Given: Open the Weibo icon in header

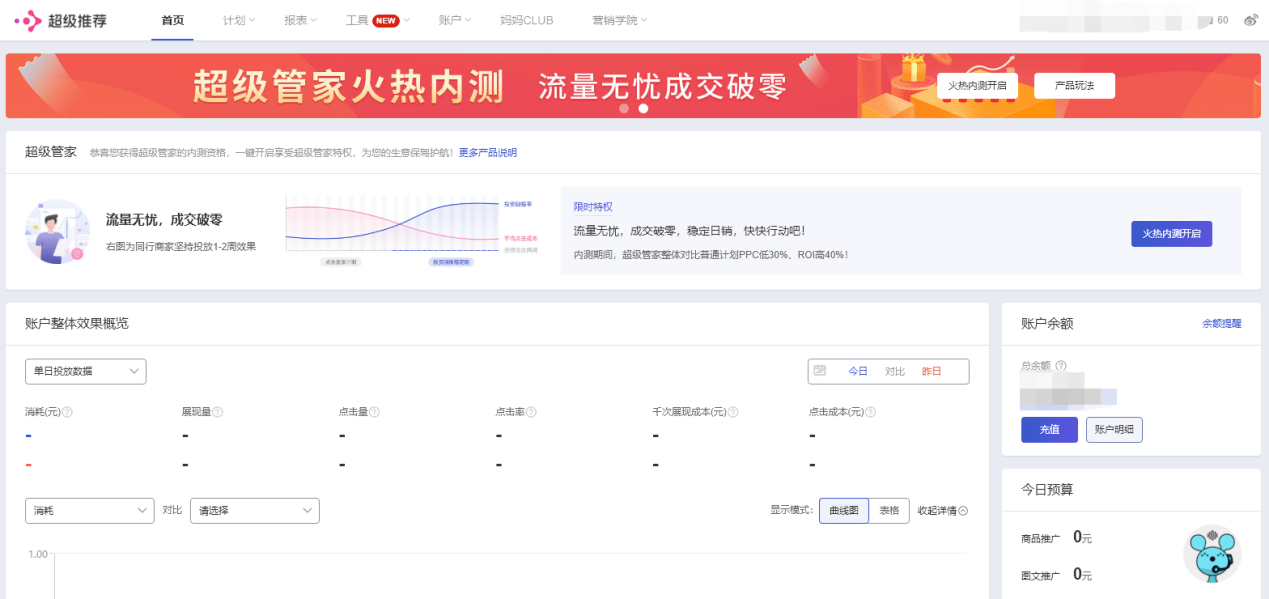Looking at the screenshot, I should (1250, 20).
